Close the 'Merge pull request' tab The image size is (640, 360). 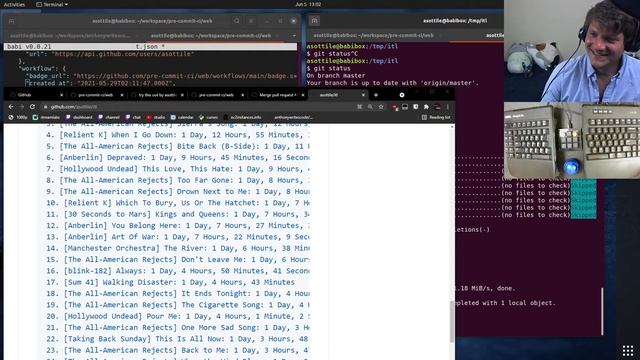tap(303, 95)
